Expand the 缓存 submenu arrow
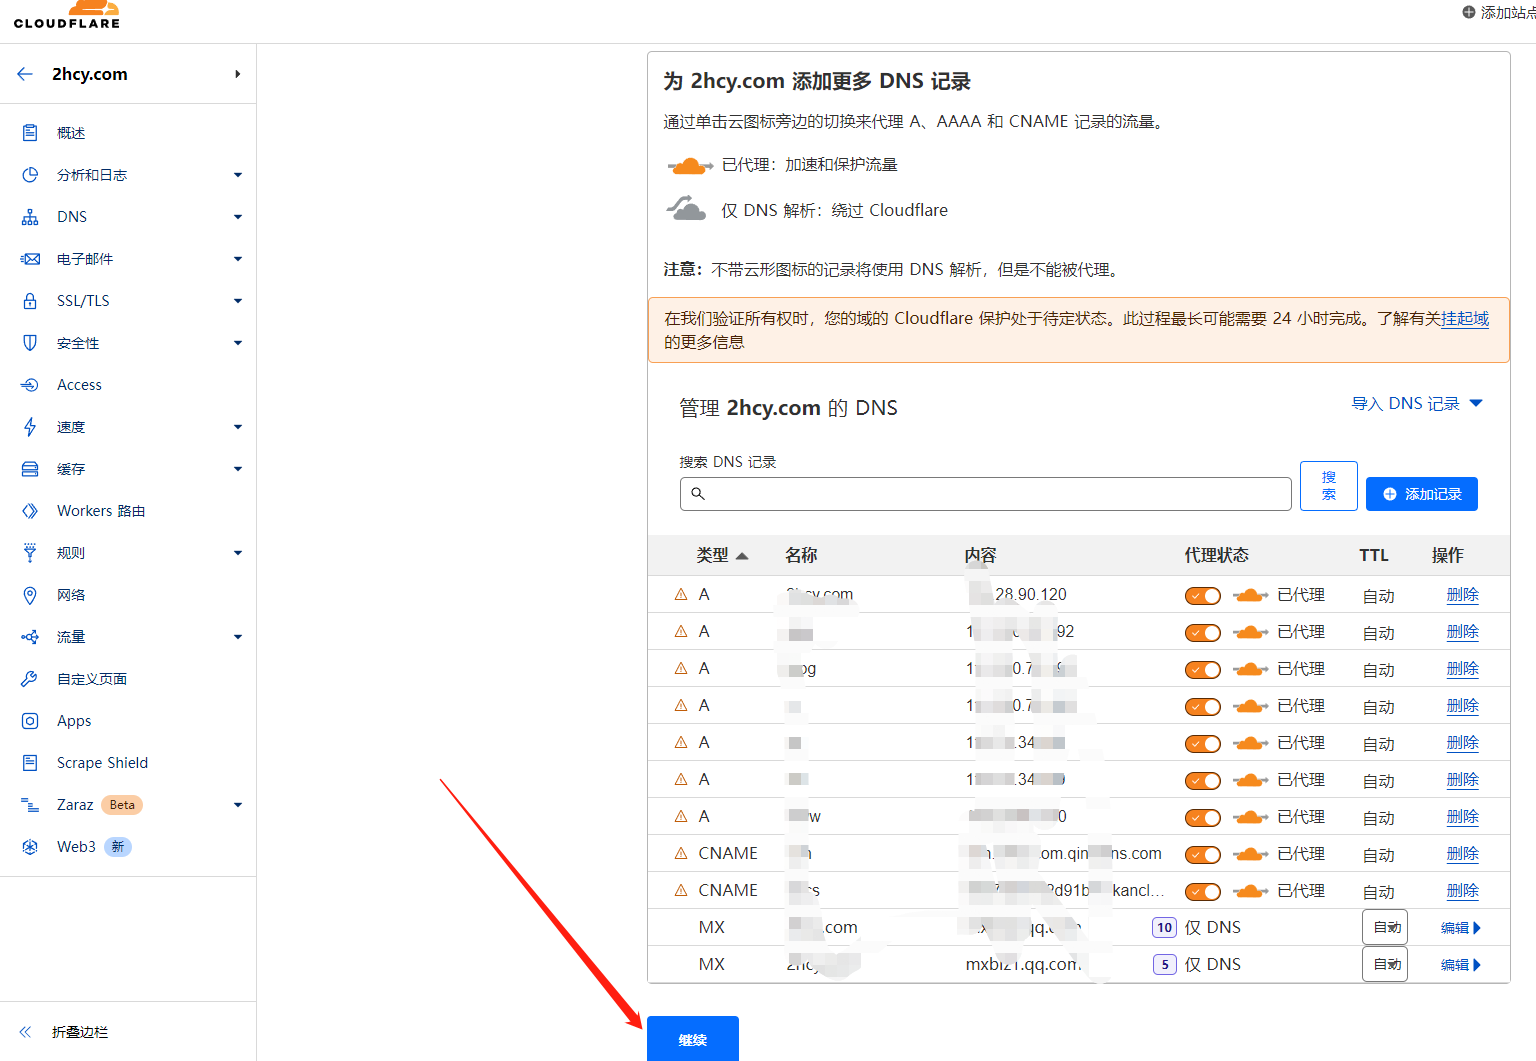This screenshot has height=1061, width=1536. pos(238,469)
